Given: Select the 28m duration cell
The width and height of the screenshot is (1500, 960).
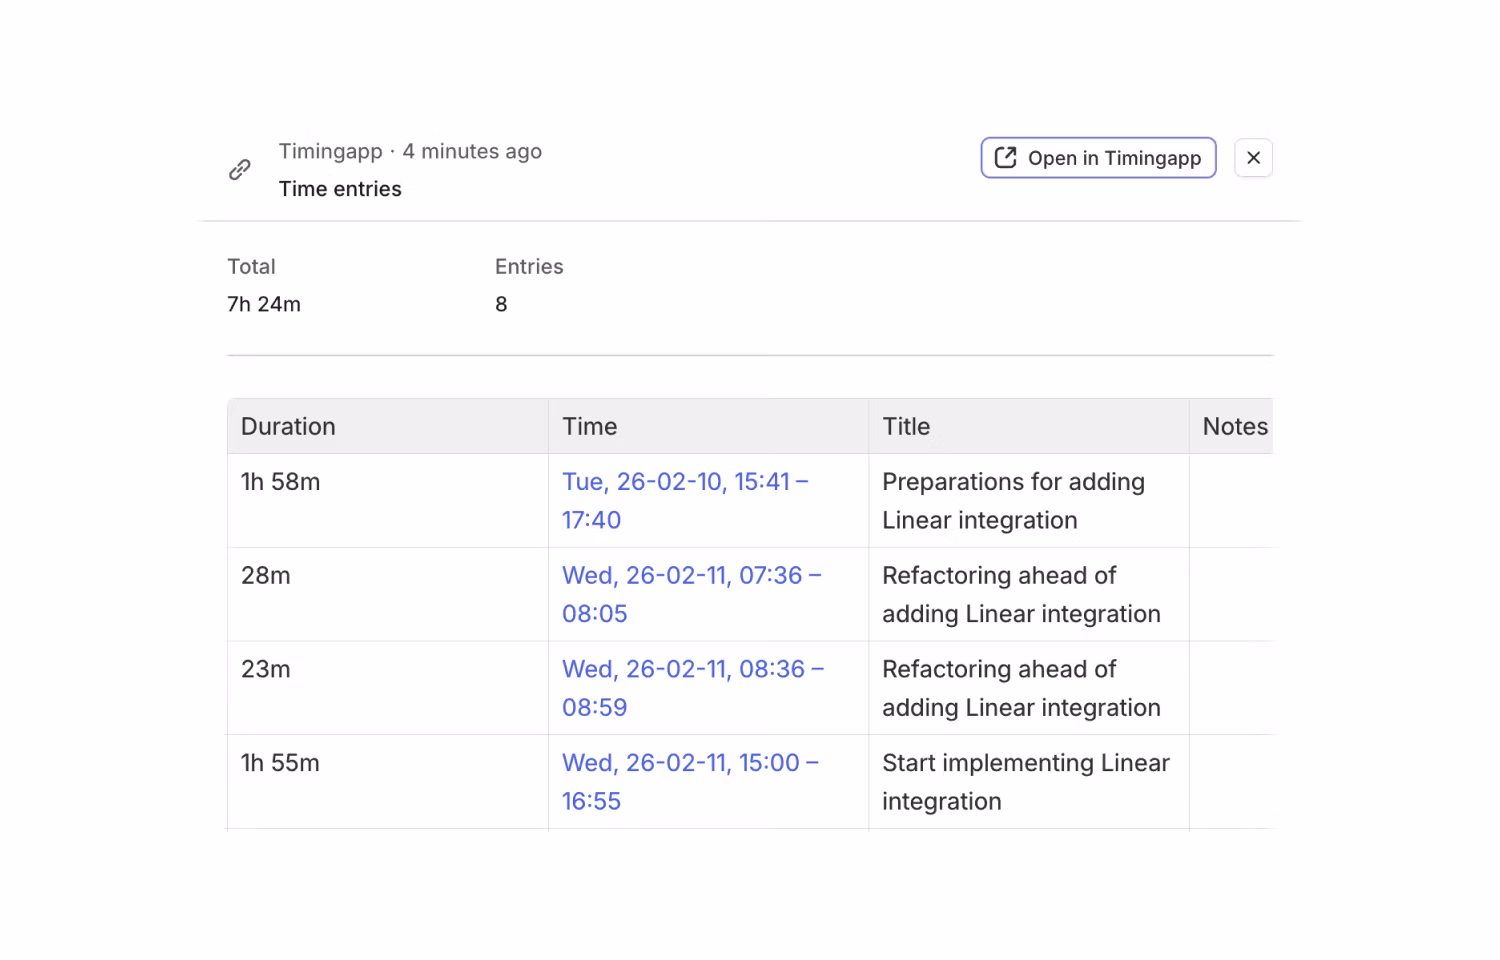Looking at the screenshot, I should pyautogui.click(x=266, y=576).
